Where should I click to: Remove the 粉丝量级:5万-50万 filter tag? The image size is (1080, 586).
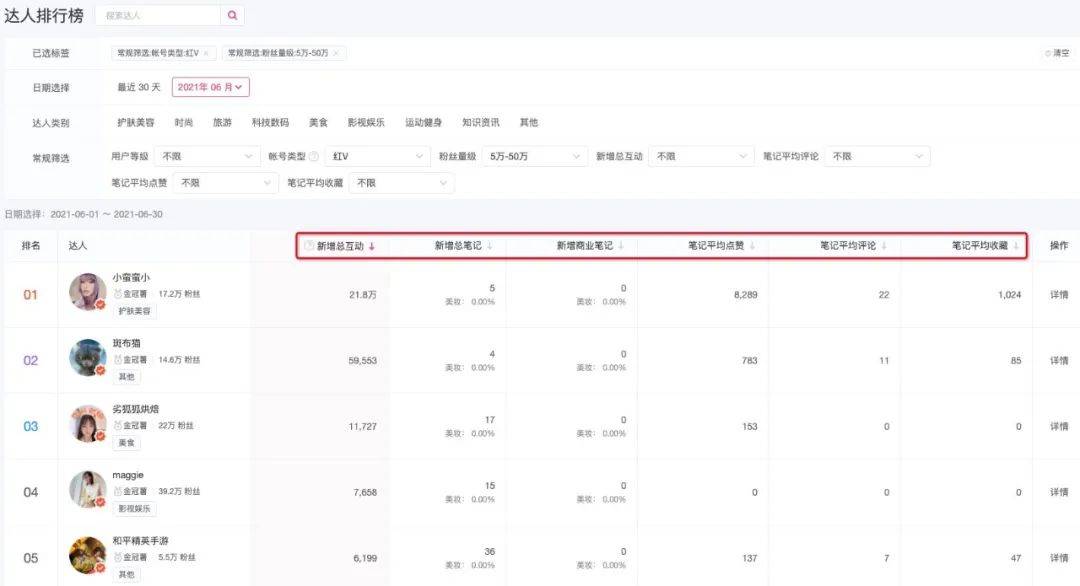pos(336,53)
